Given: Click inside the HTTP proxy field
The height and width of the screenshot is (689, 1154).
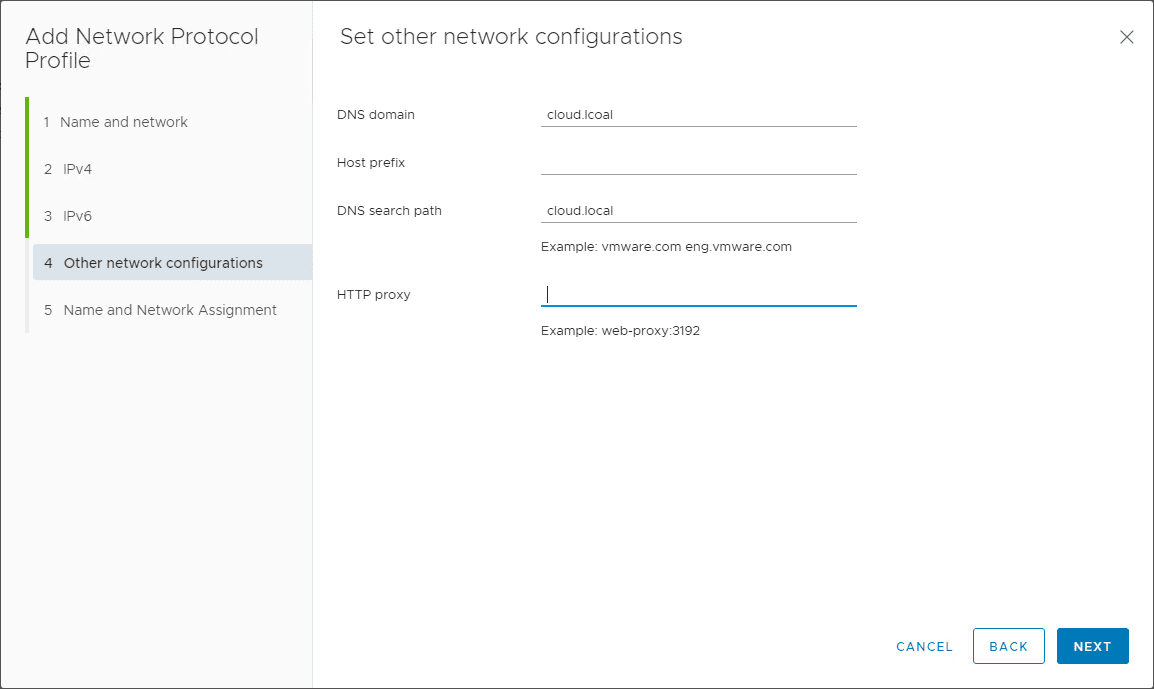Looking at the screenshot, I should (x=698, y=295).
